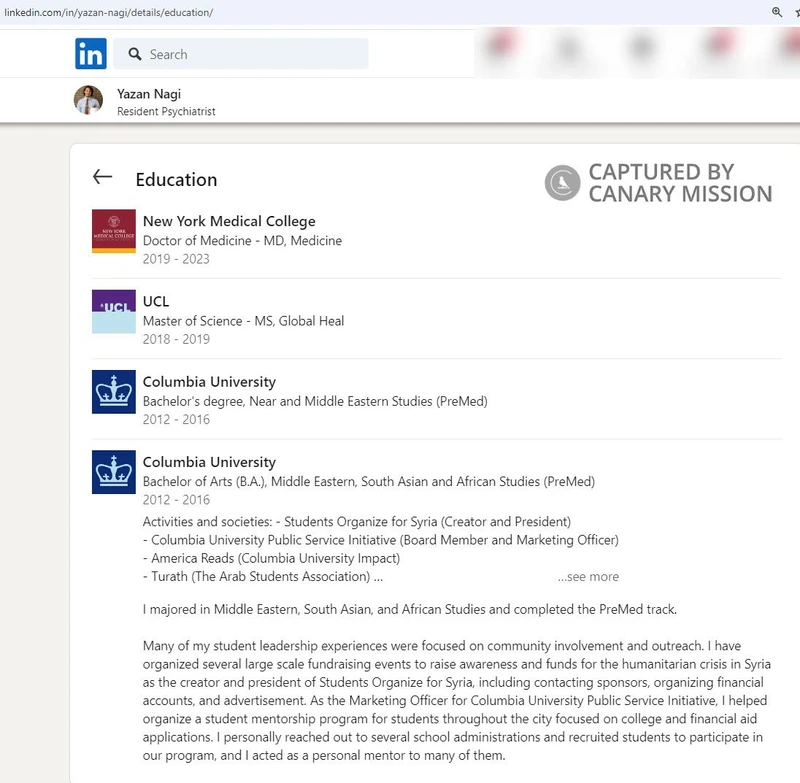Click the back arrow next to Education heading
Screen dimensions: 800x783
point(101,177)
